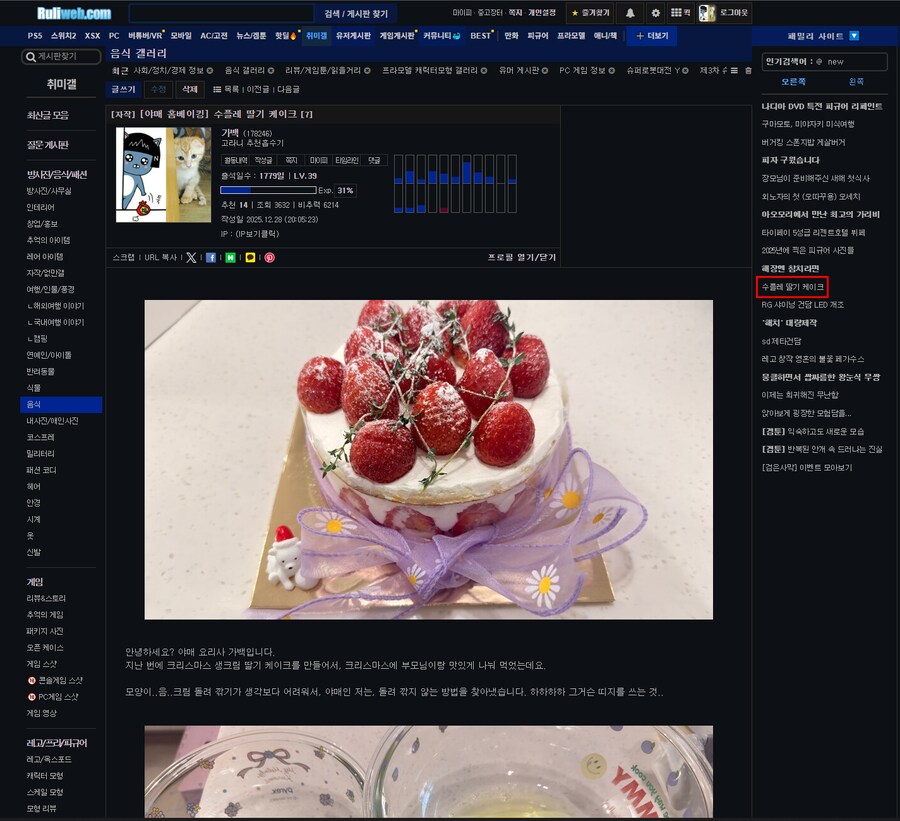Open the 퀵 grid menu icon
Viewport: 900px width, 821px height.
point(678,12)
